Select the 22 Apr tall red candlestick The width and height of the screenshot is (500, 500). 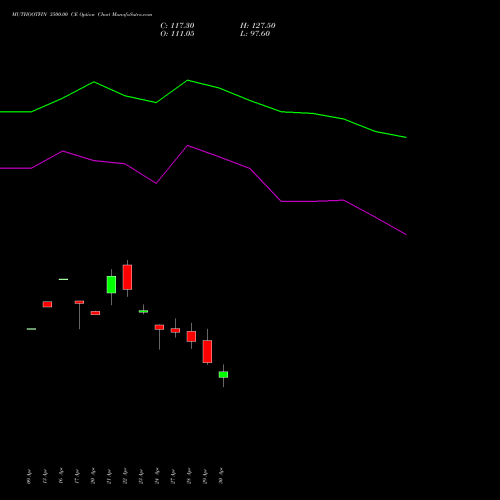(127, 277)
